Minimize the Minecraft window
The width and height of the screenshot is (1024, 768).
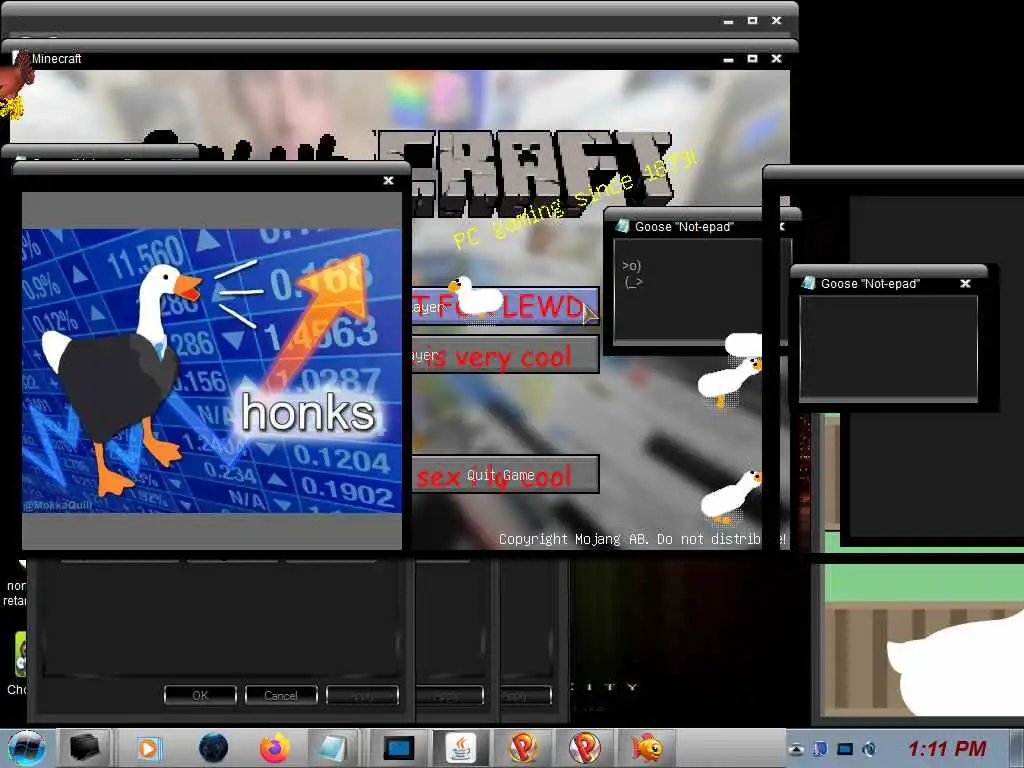click(729, 59)
